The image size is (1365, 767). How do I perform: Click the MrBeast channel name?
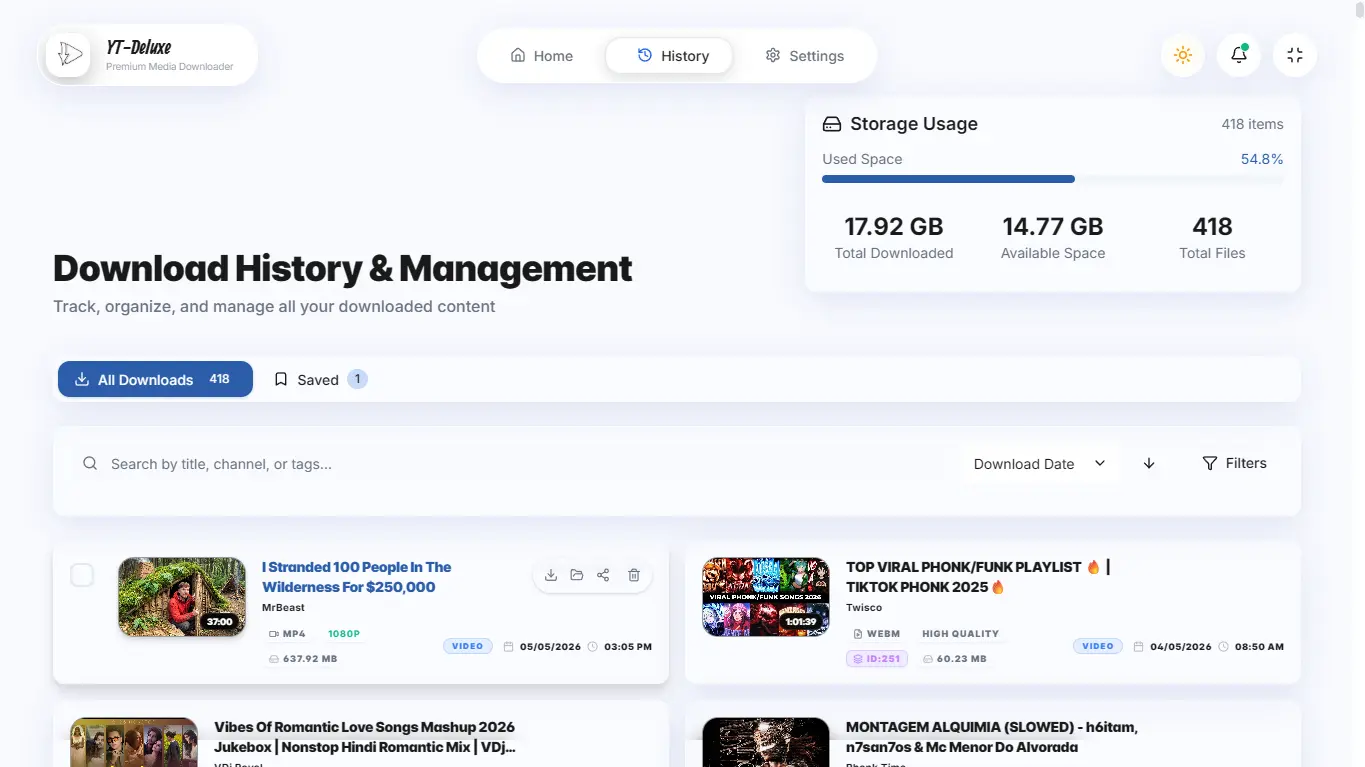point(283,607)
